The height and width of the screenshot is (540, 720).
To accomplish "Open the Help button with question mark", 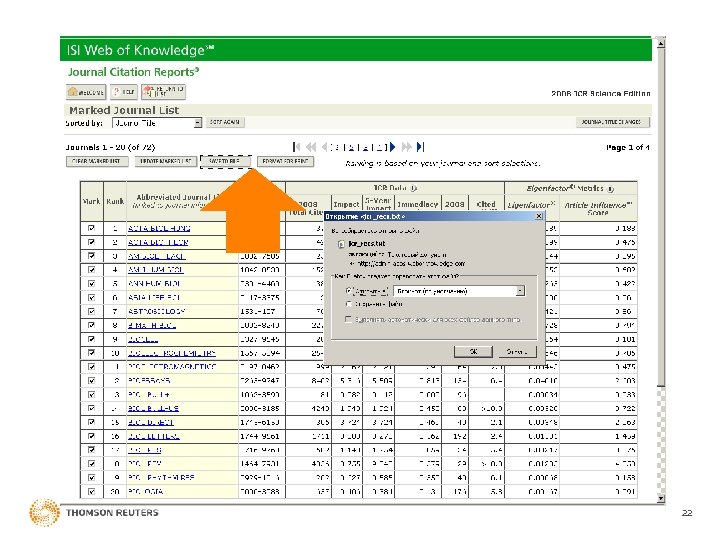I will 124,92.
